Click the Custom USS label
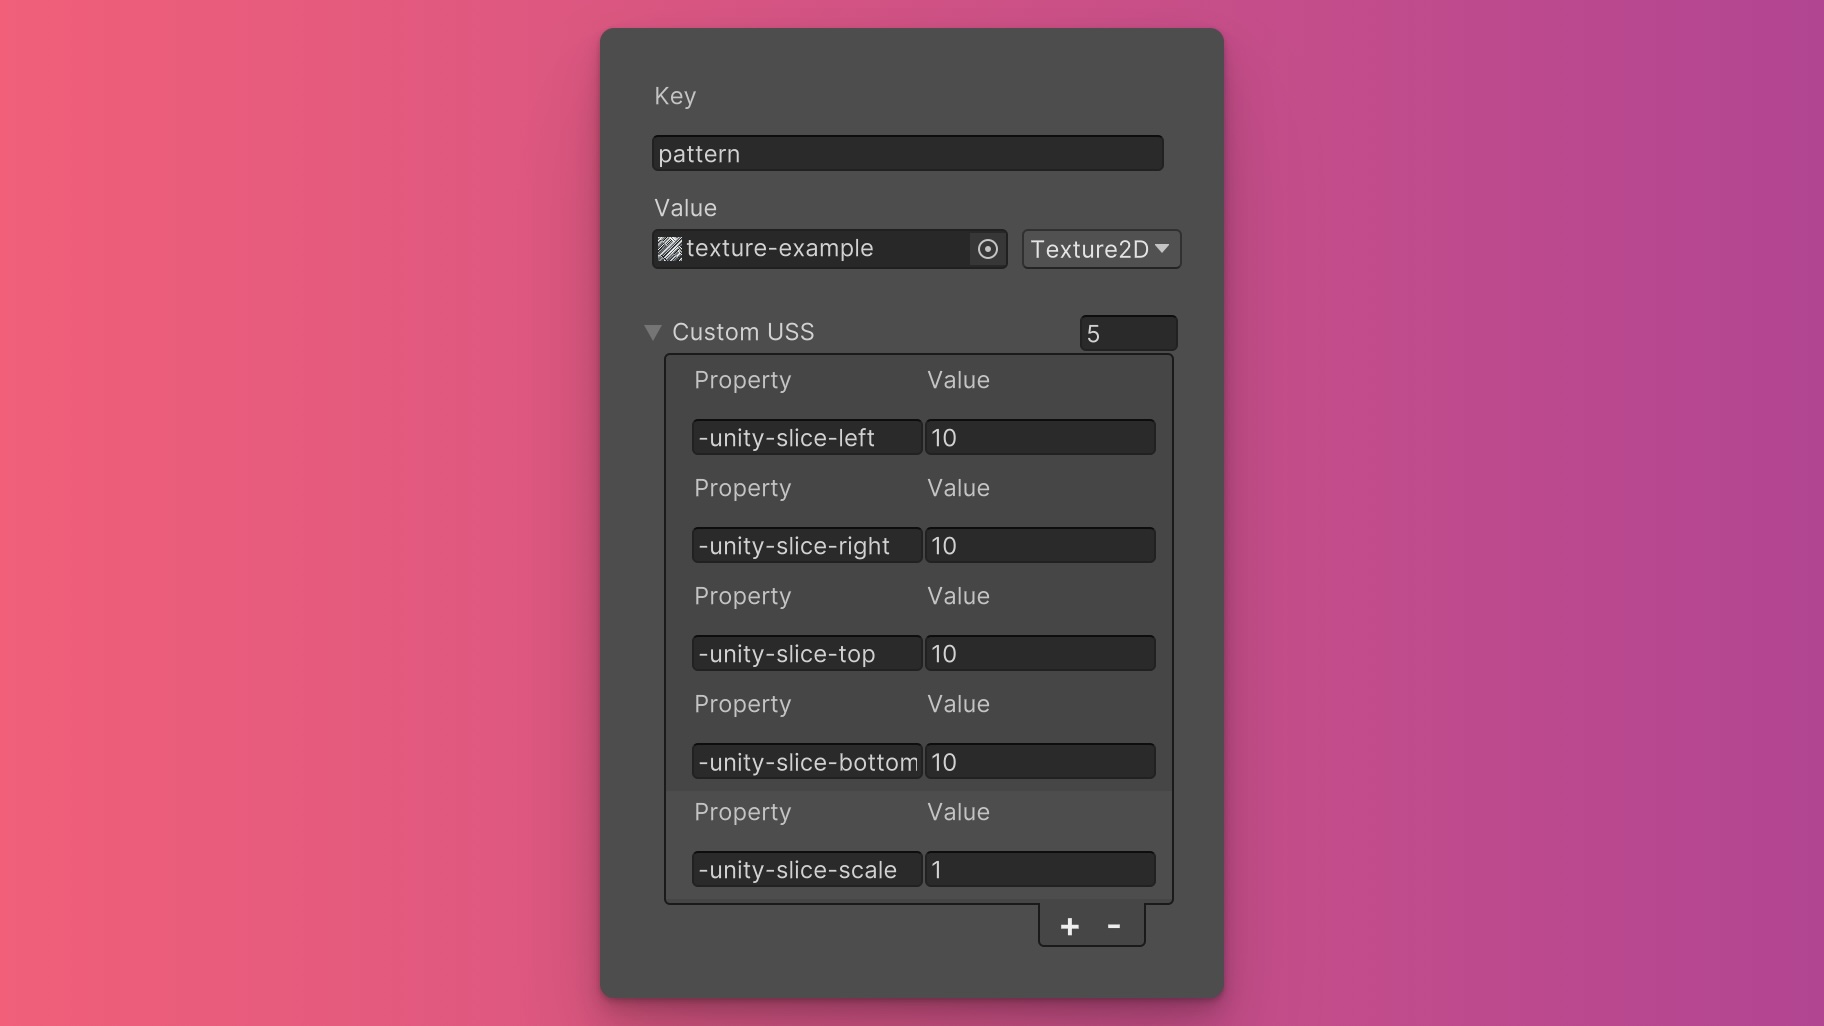1824x1026 pixels. pyautogui.click(x=743, y=332)
